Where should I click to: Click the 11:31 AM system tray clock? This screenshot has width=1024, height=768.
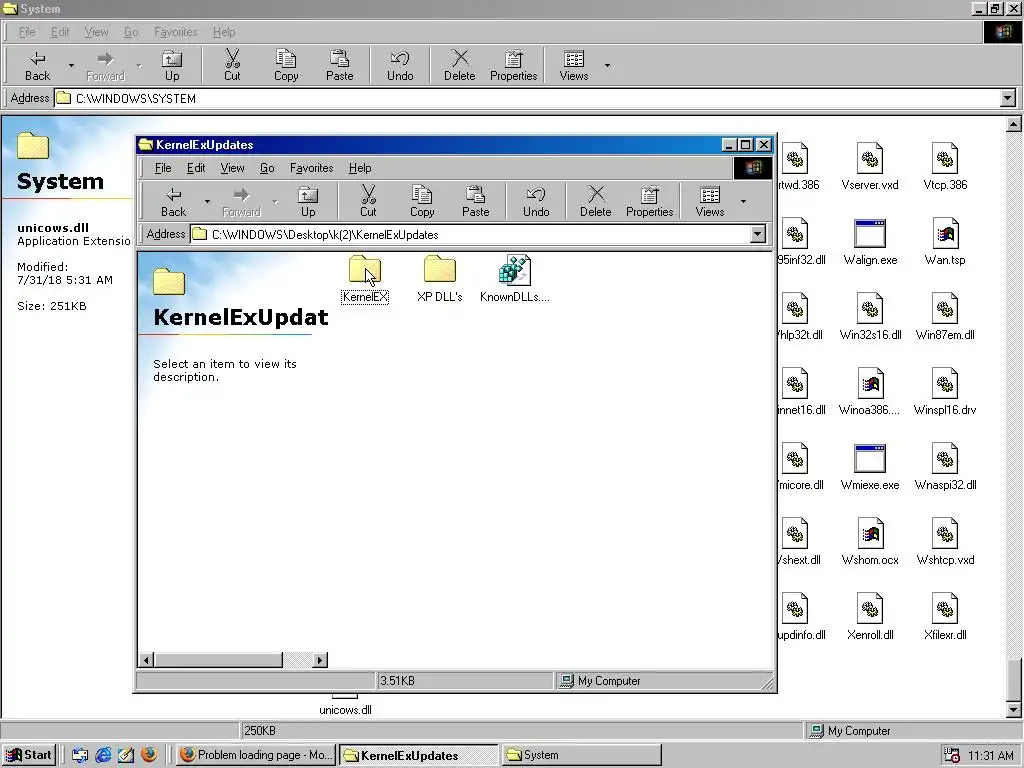tap(991, 756)
